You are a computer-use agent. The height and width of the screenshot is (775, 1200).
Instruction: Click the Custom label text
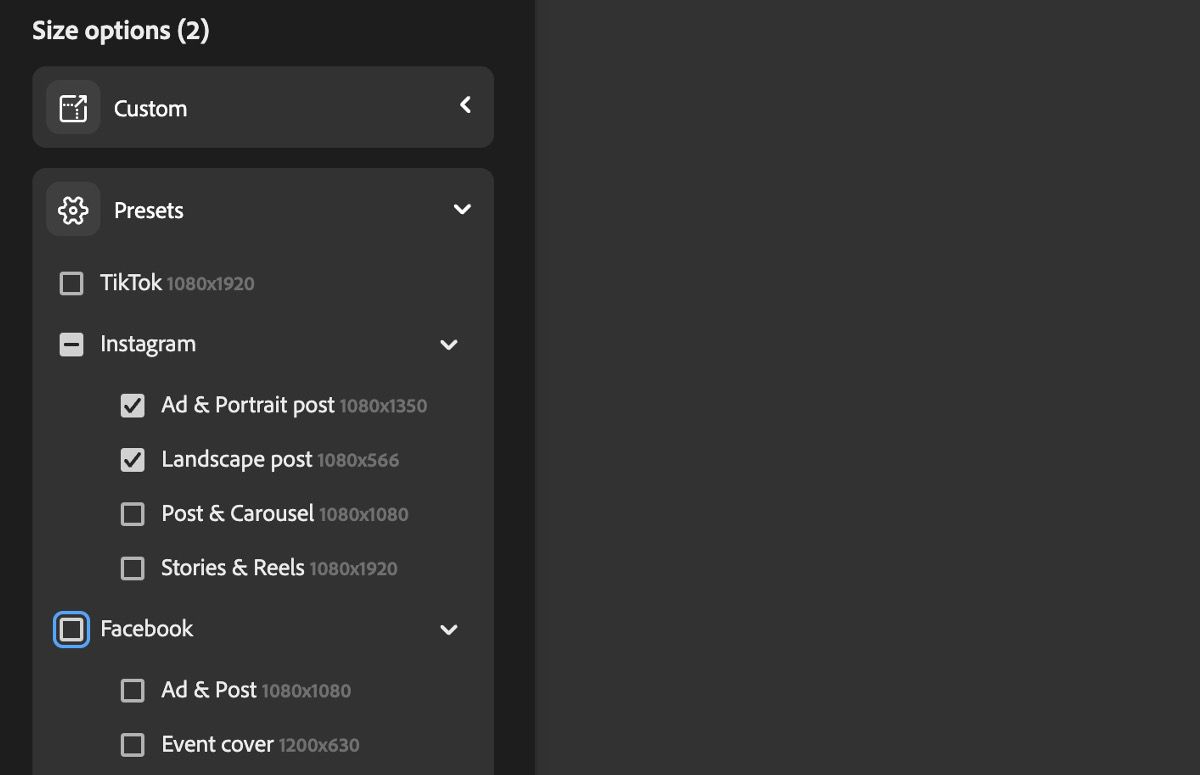point(150,109)
